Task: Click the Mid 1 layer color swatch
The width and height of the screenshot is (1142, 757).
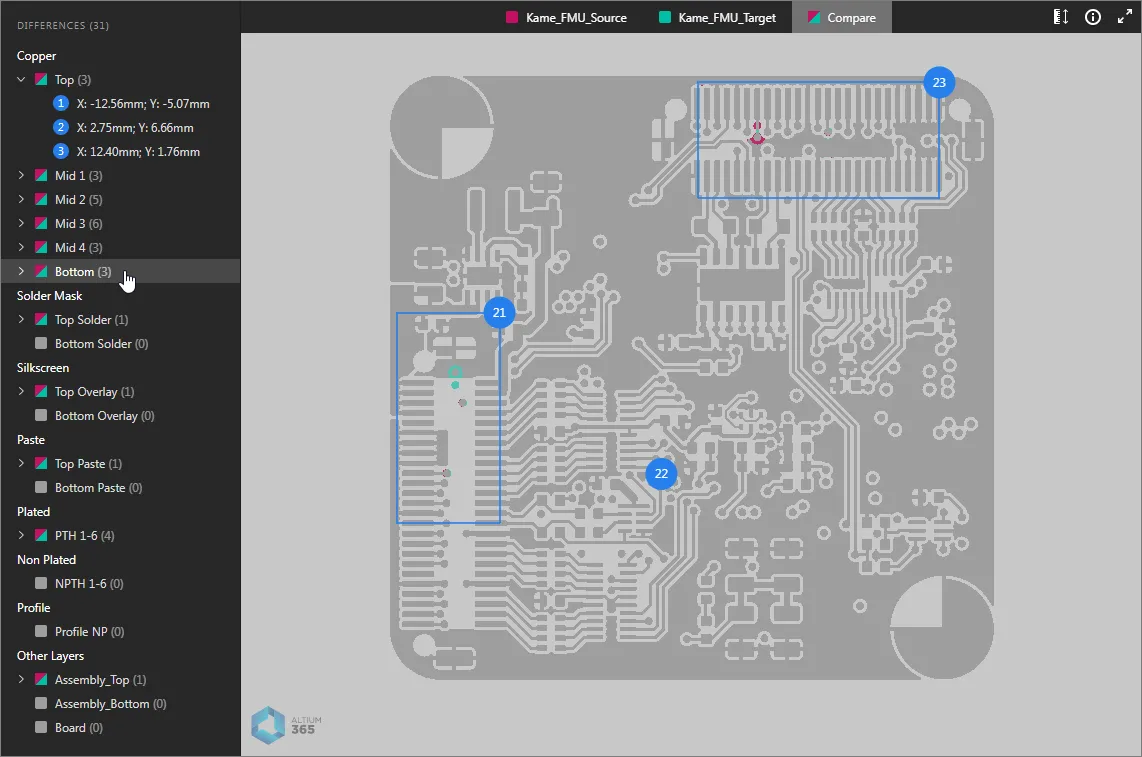Action: [41, 176]
